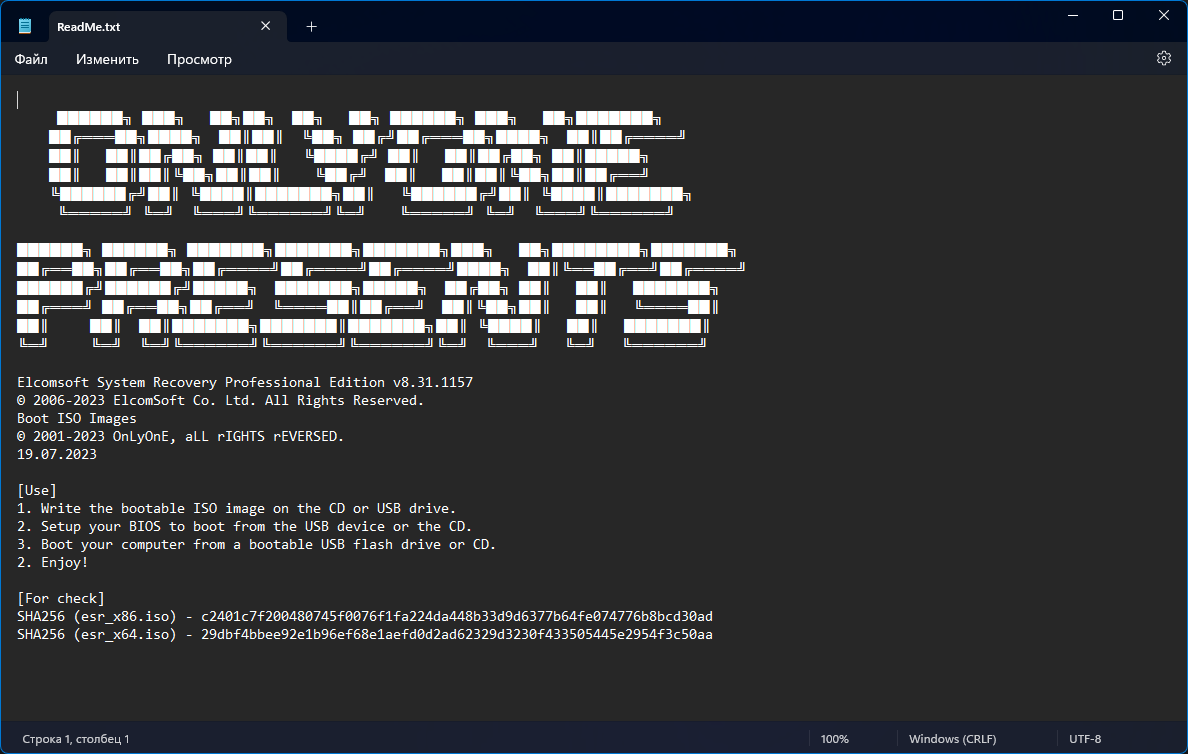
Task: Click the OnLyOnE rights reversed line
Action: (x=180, y=436)
